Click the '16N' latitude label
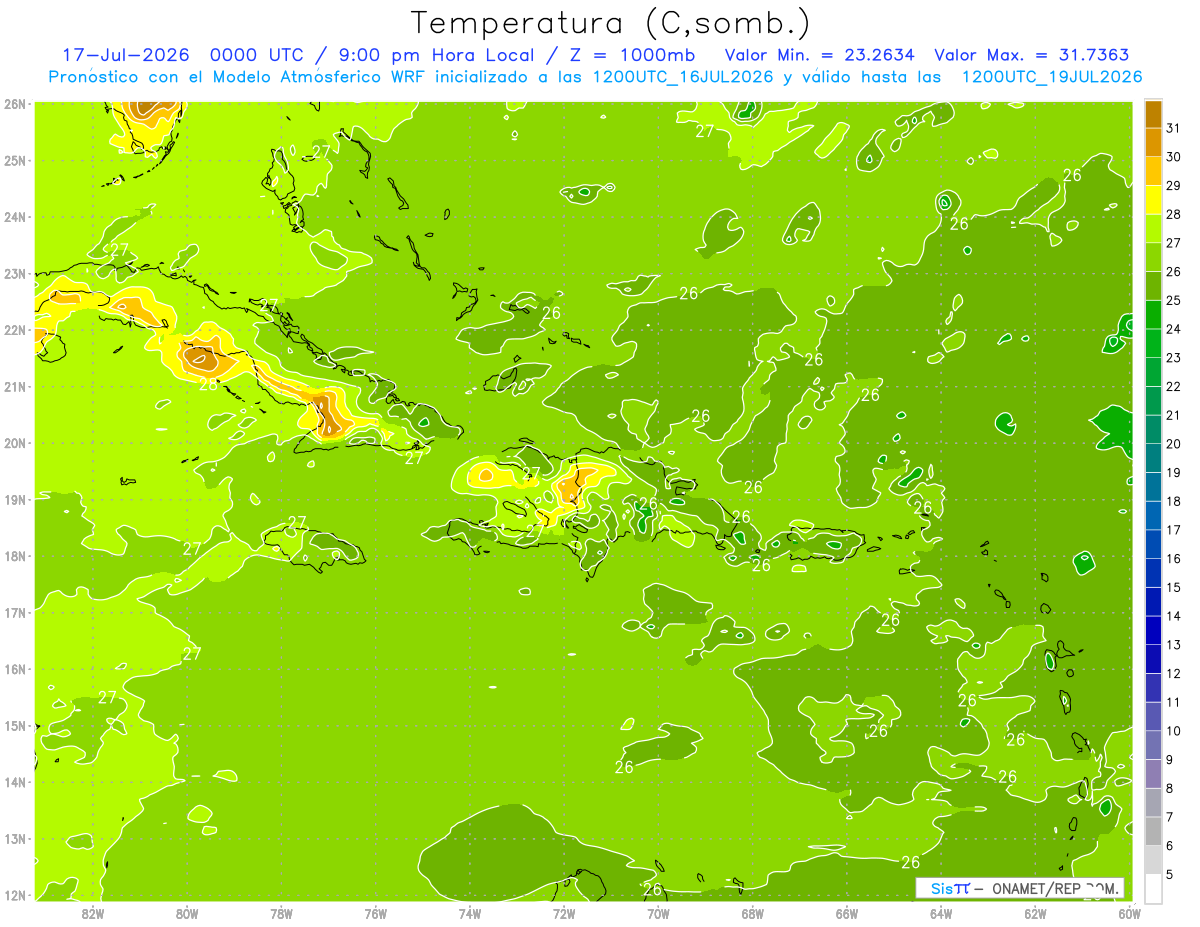1200x927 pixels. tap(15, 668)
